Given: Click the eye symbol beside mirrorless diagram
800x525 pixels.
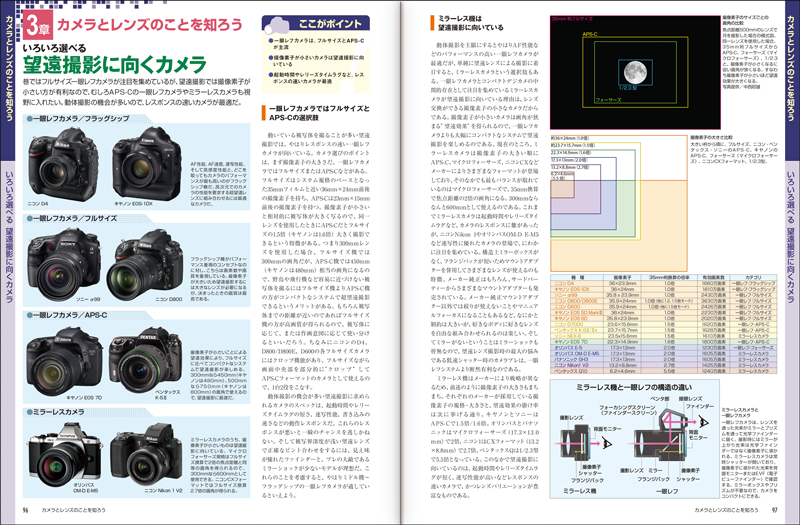Looking at the screenshot, I should 607,444.
